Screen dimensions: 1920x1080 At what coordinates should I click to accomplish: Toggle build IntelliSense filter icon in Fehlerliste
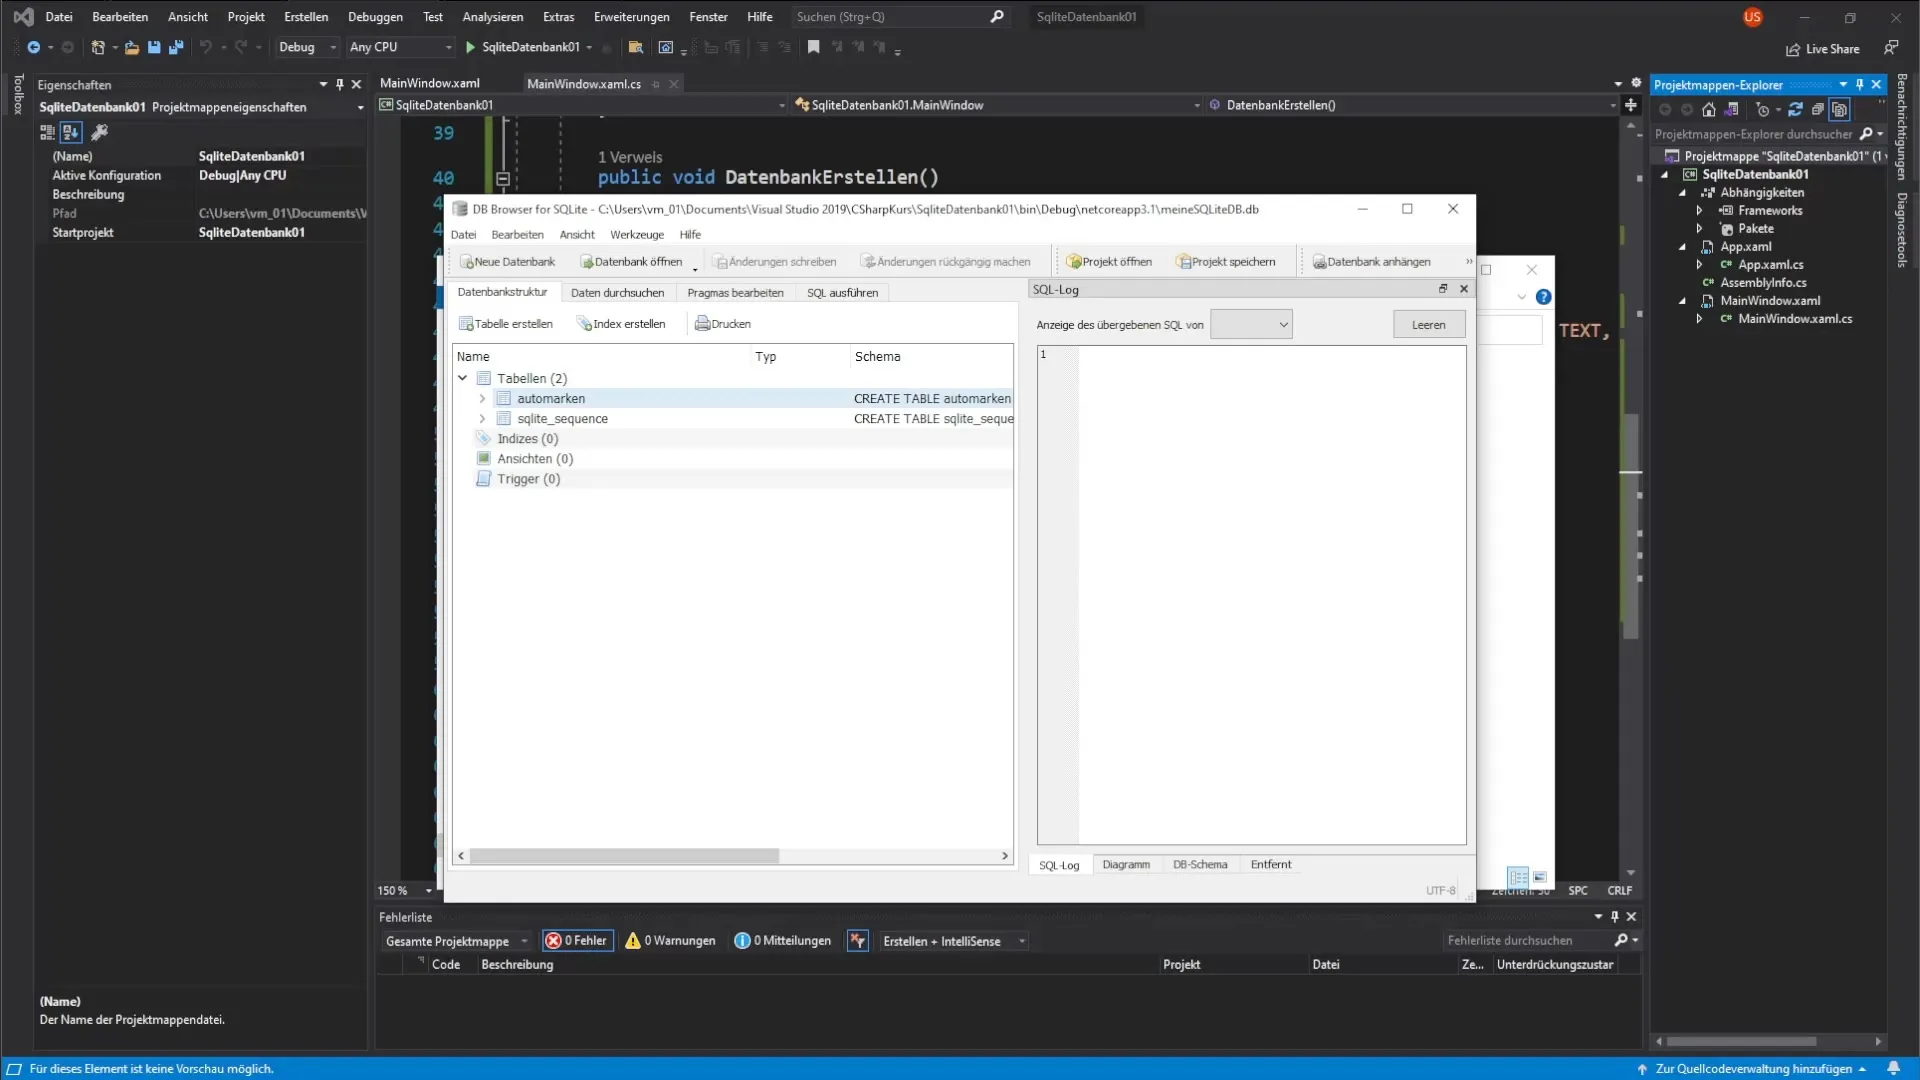click(858, 941)
